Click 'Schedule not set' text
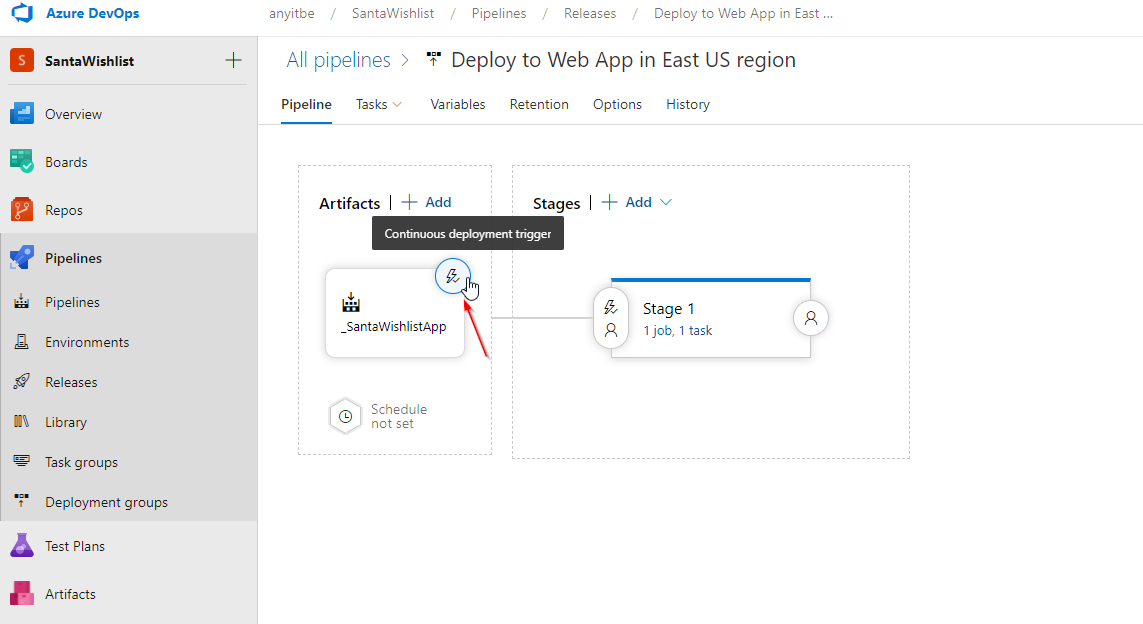Viewport: 1143px width, 624px height. click(399, 416)
